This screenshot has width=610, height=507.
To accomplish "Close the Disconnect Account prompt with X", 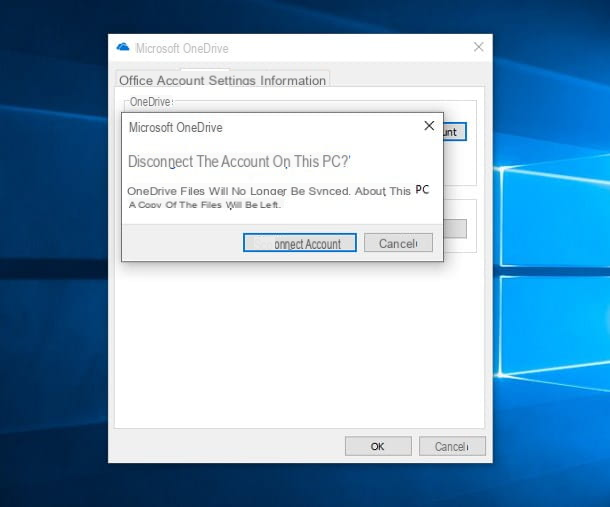I will pos(429,126).
